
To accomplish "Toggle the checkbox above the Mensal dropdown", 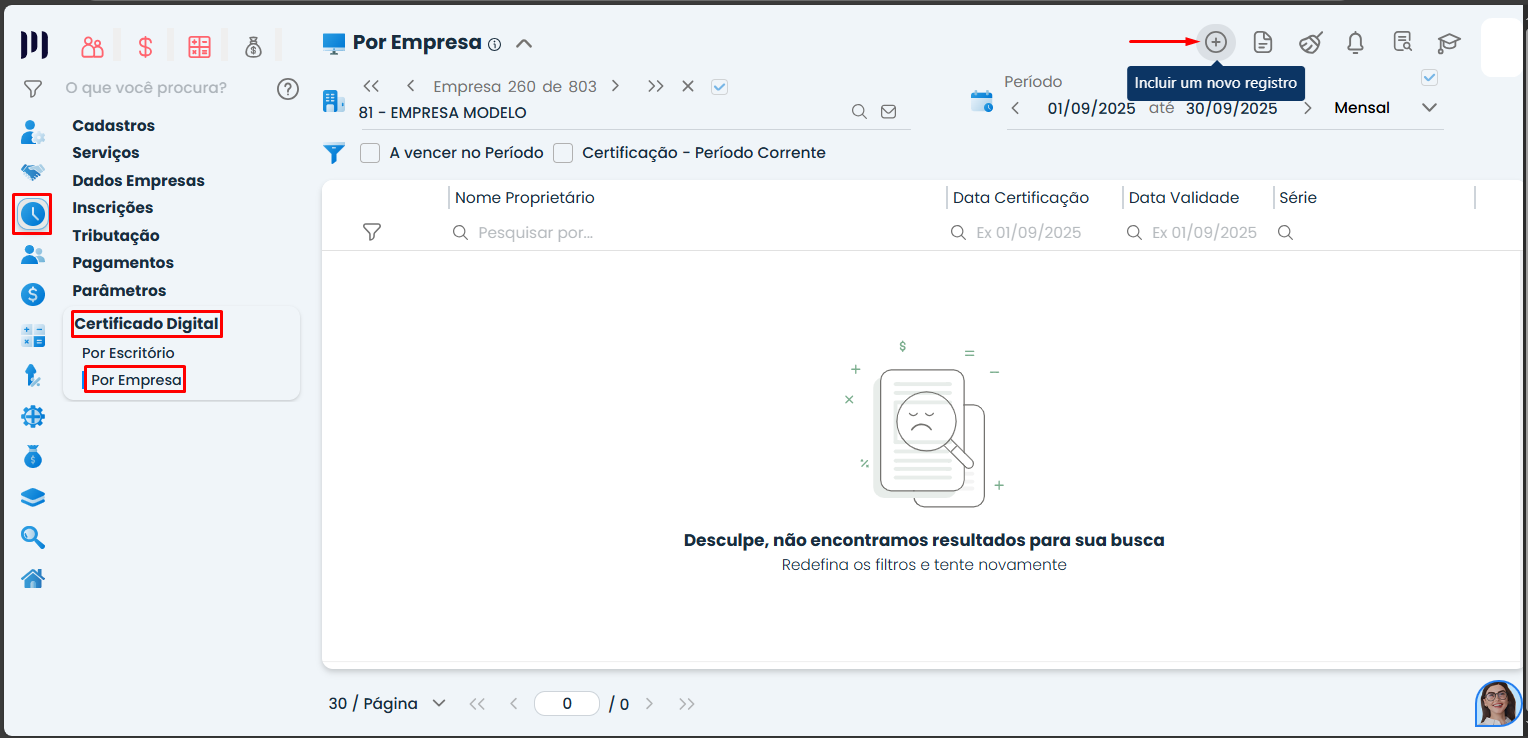I will pos(1429,77).
